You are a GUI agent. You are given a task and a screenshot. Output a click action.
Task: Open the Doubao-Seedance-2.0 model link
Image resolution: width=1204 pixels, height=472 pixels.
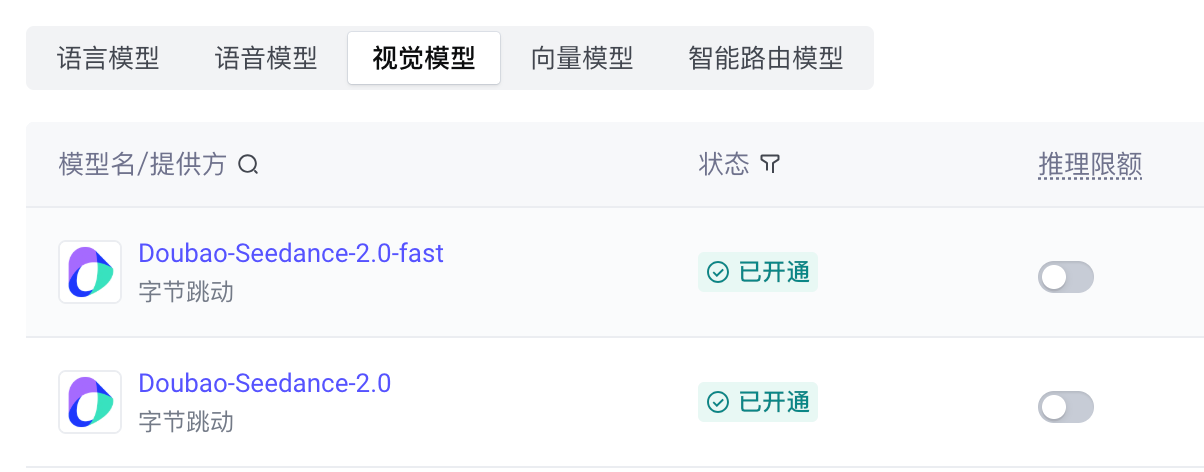[265, 383]
